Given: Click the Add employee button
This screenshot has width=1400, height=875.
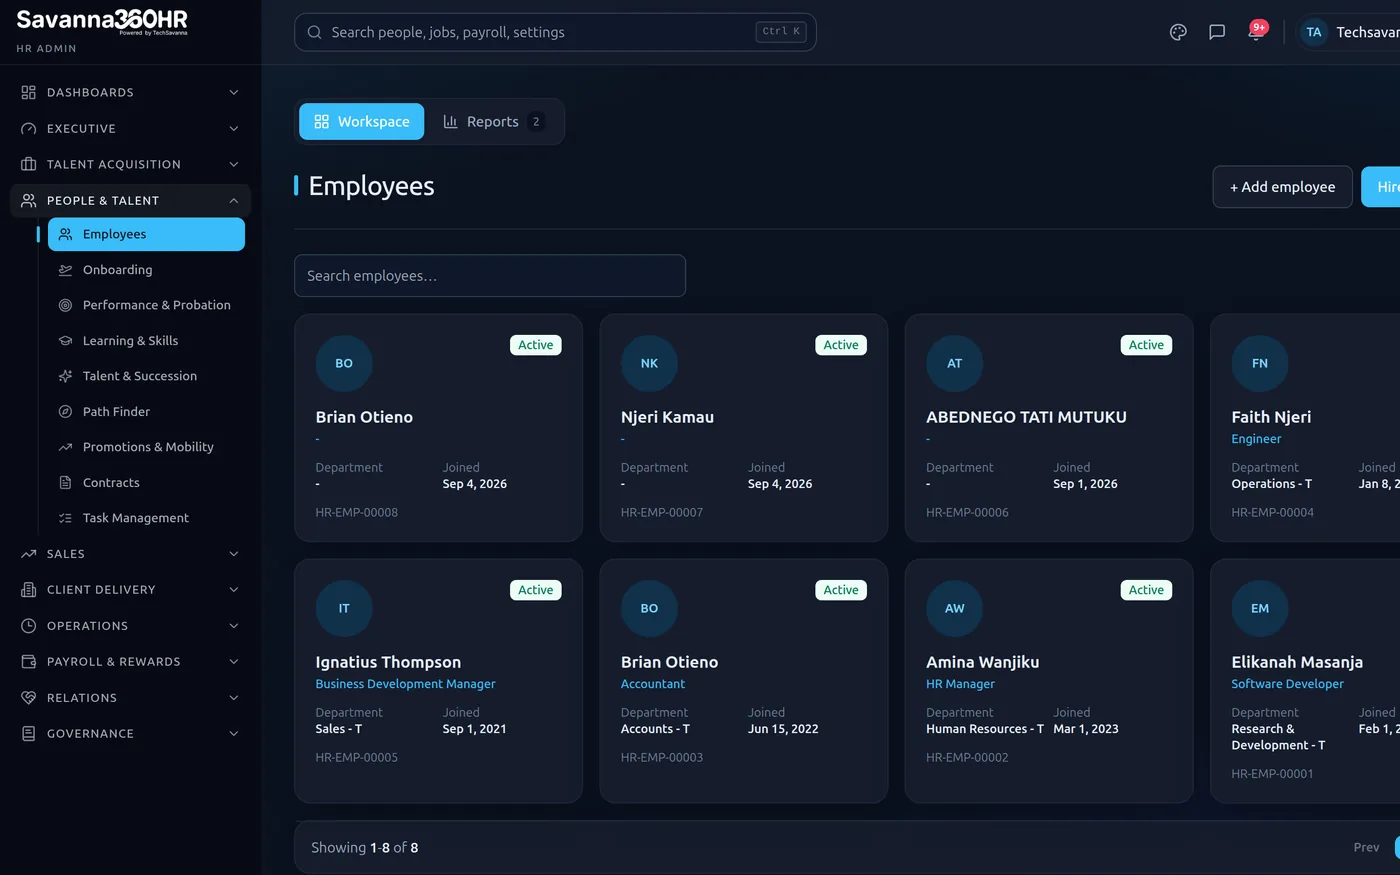Looking at the screenshot, I should 1282,187.
